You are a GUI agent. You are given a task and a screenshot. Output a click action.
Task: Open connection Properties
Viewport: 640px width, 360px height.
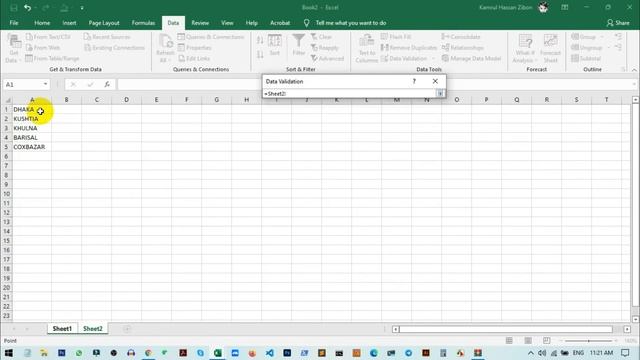[195, 48]
